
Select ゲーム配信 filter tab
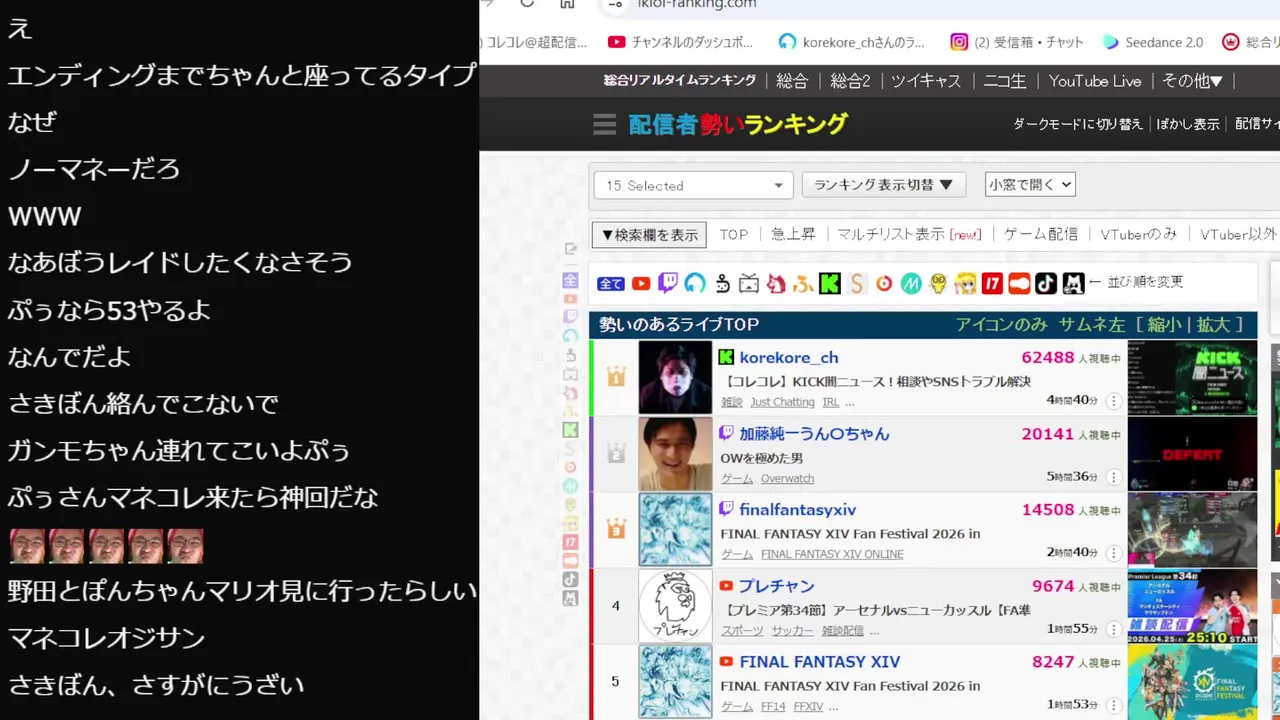coord(1041,234)
